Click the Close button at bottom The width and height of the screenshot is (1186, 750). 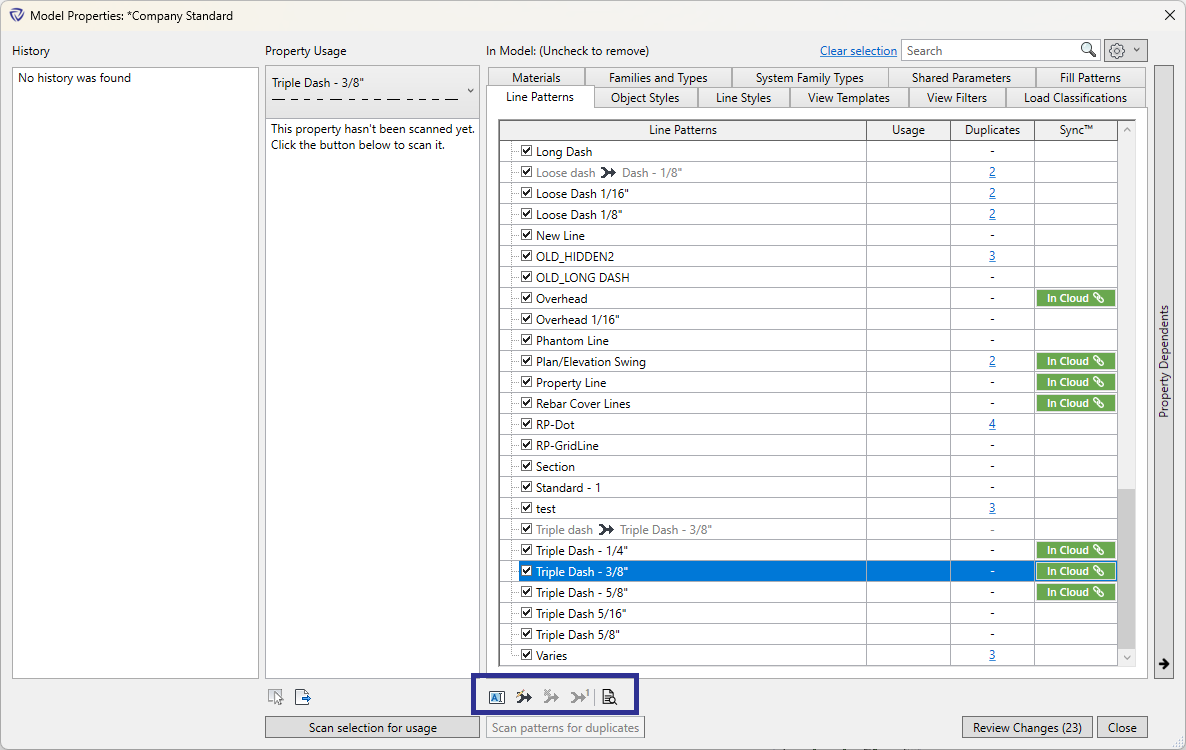(x=1122, y=727)
